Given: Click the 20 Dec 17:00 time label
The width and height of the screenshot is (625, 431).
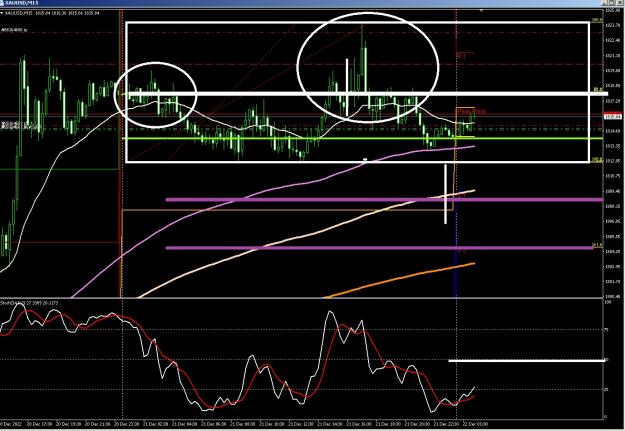Looking at the screenshot, I should (x=39, y=424).
